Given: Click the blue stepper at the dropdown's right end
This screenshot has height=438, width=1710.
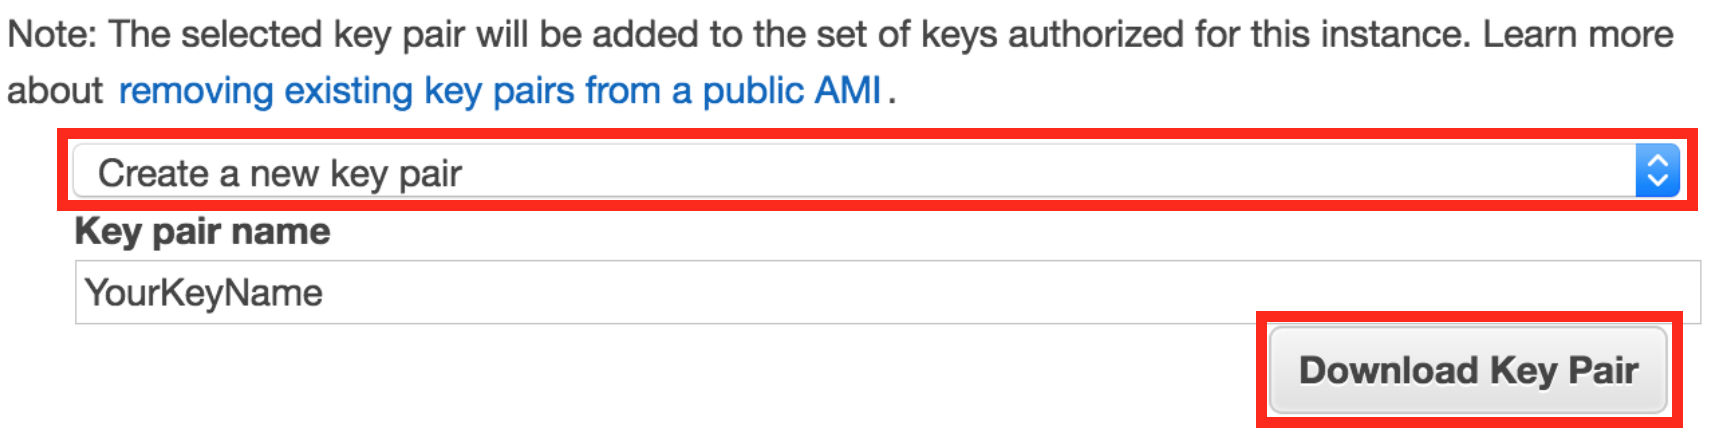Looking at the screenshot, I should click(1657, 172).
